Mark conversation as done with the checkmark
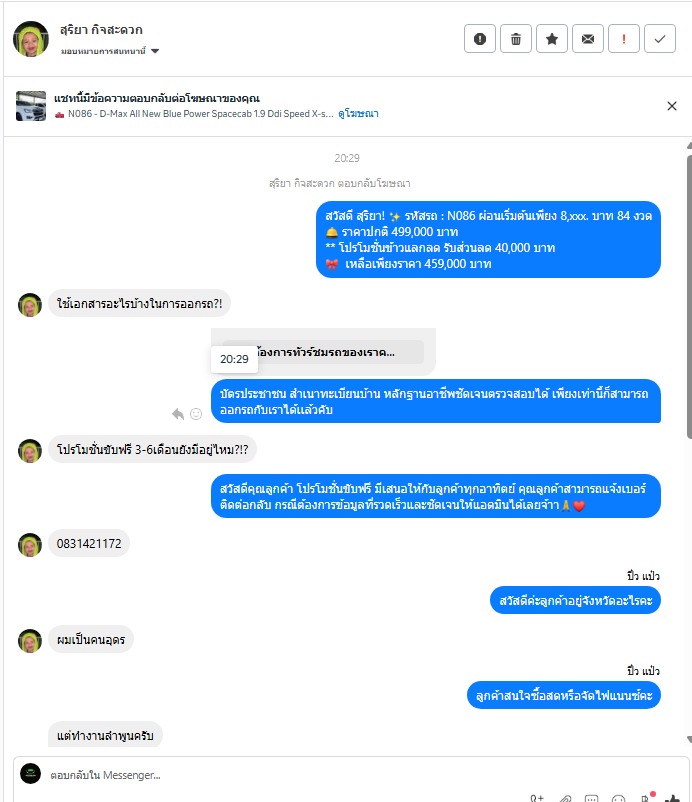Image resolution: width=692 pixels, height=802 pixels. click(660, 39)
